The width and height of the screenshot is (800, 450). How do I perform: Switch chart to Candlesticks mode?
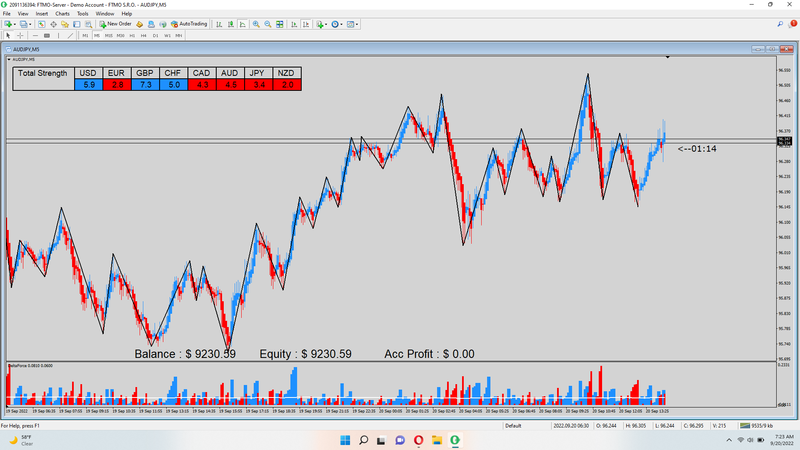tap(231, 24)
